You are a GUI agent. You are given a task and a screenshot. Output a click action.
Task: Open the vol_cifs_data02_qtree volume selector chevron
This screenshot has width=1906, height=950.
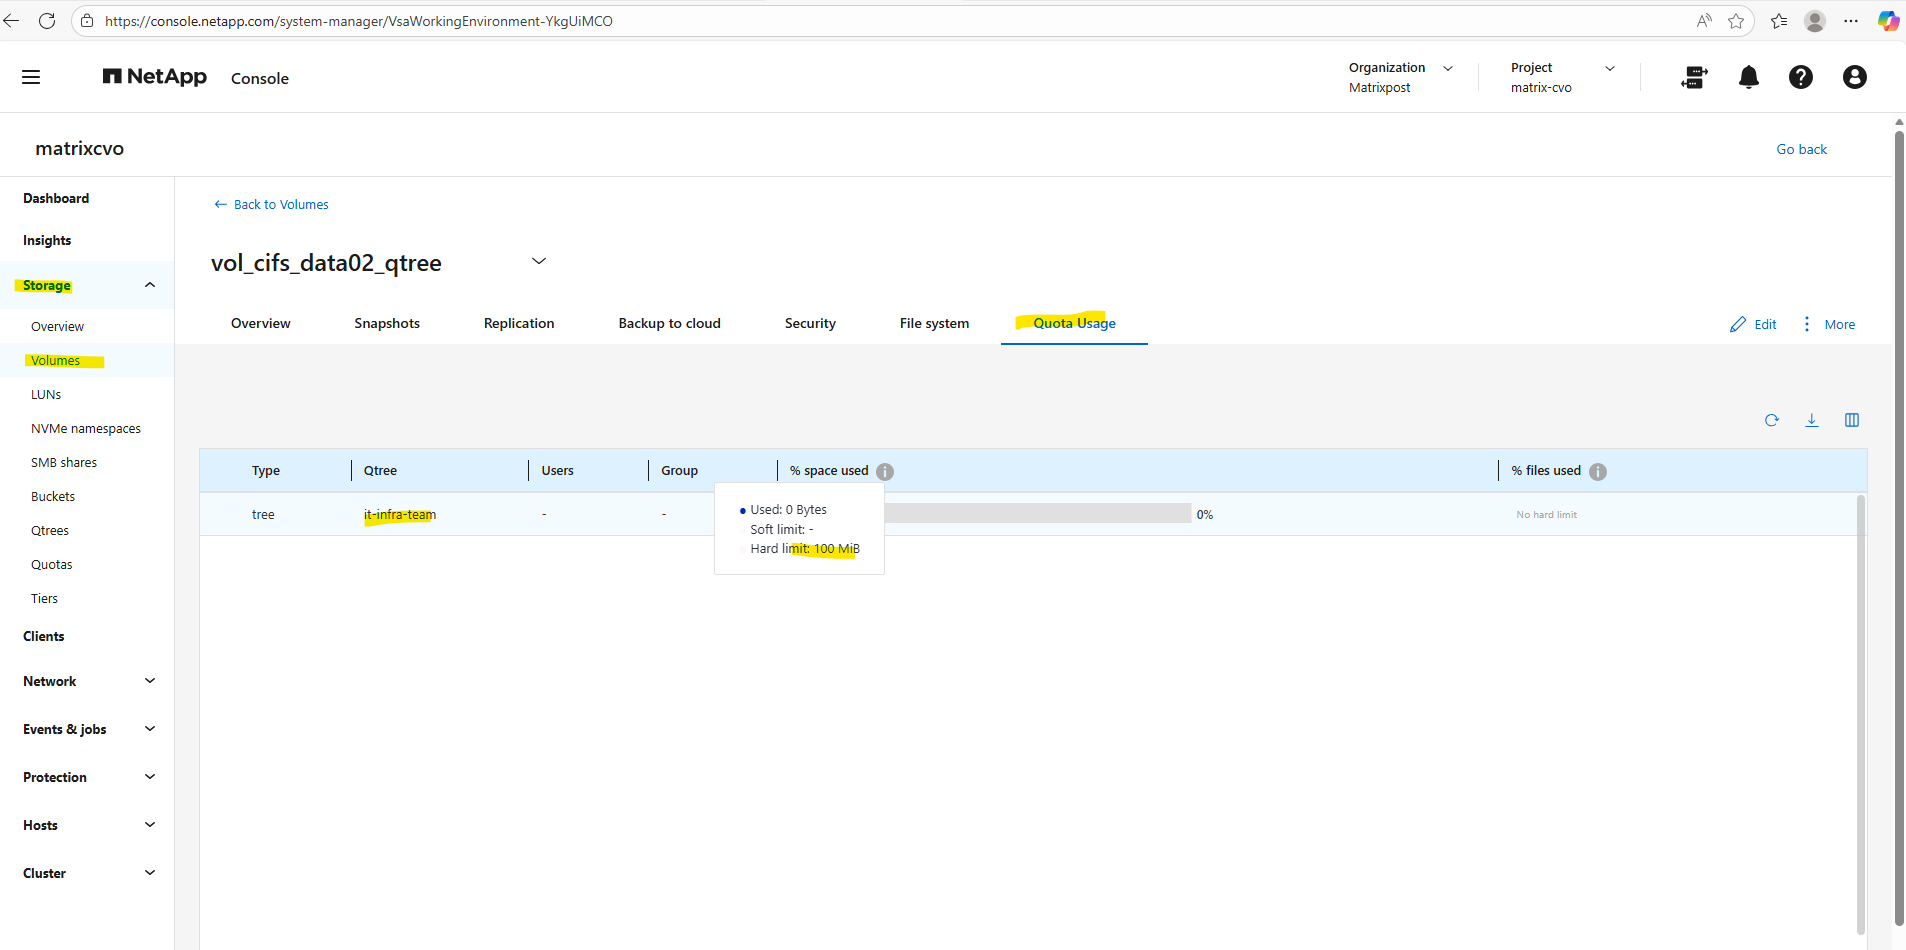coord(538,261)
